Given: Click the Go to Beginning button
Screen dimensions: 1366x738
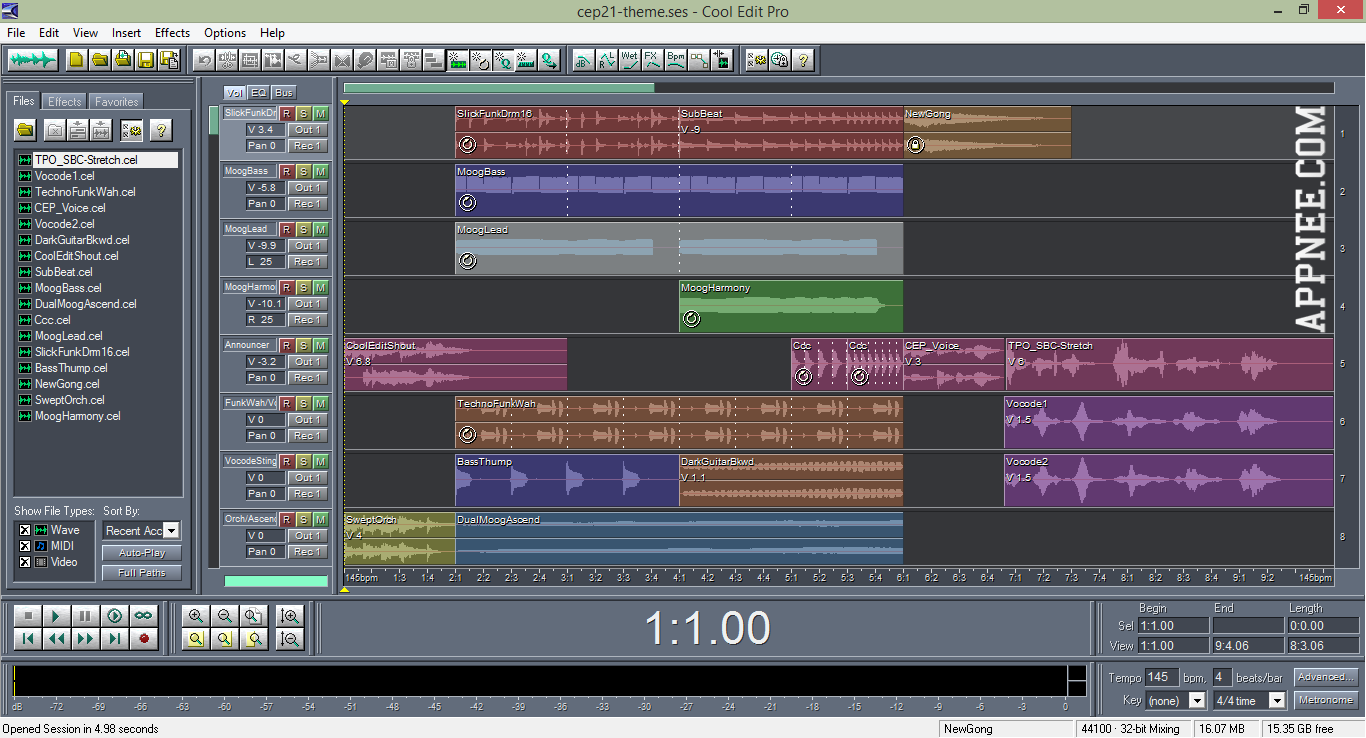Looking at the screenshot, I should click(28, 638).
